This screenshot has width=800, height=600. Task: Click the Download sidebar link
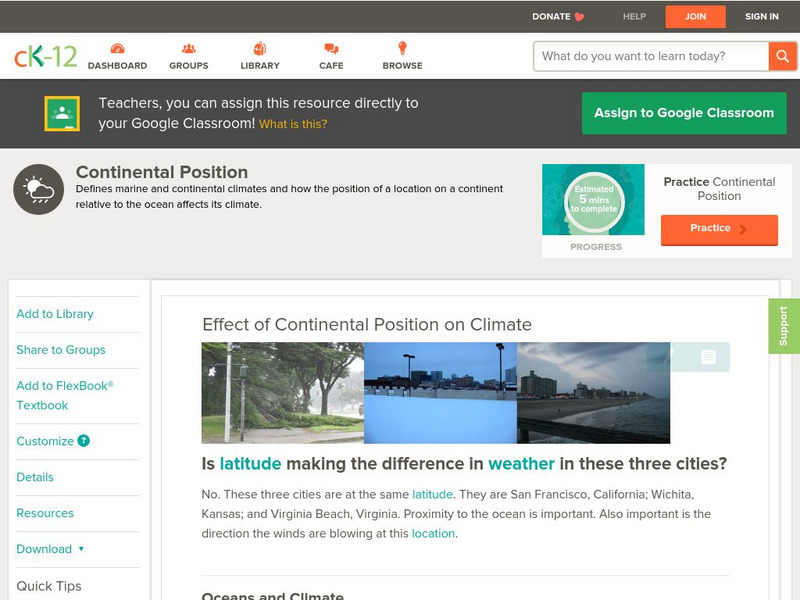point(44,549)
